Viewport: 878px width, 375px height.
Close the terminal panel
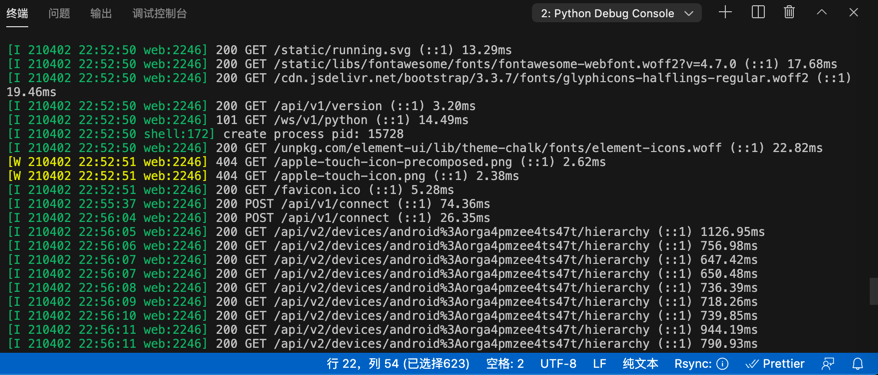tap(853, 12)
